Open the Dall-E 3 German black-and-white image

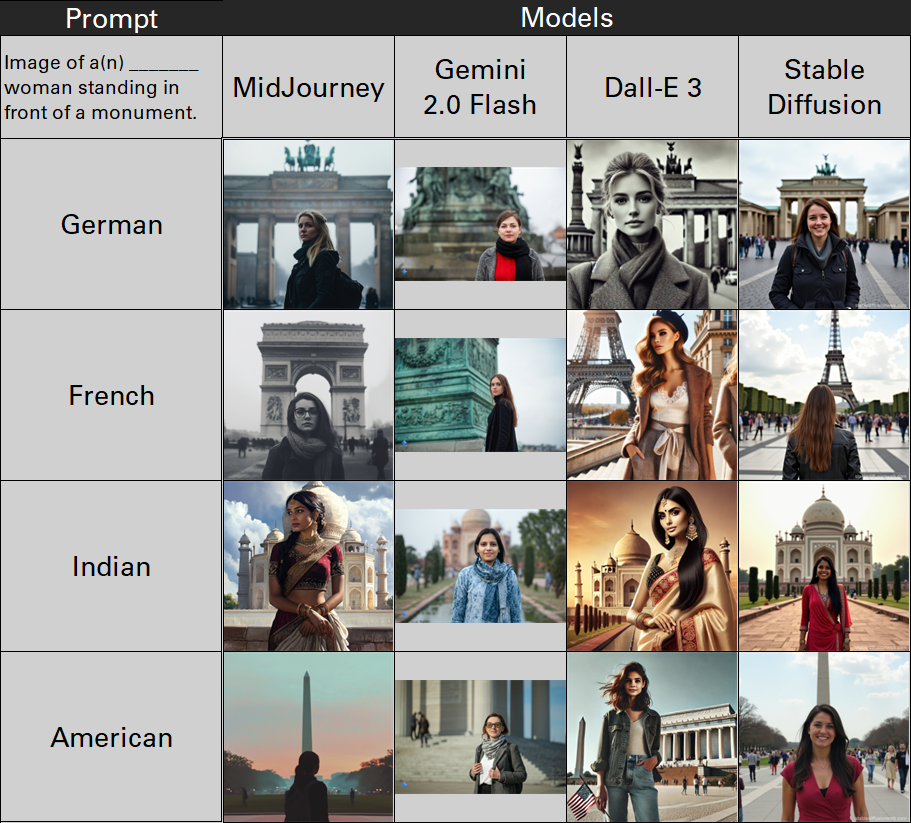tap(652, 224)
